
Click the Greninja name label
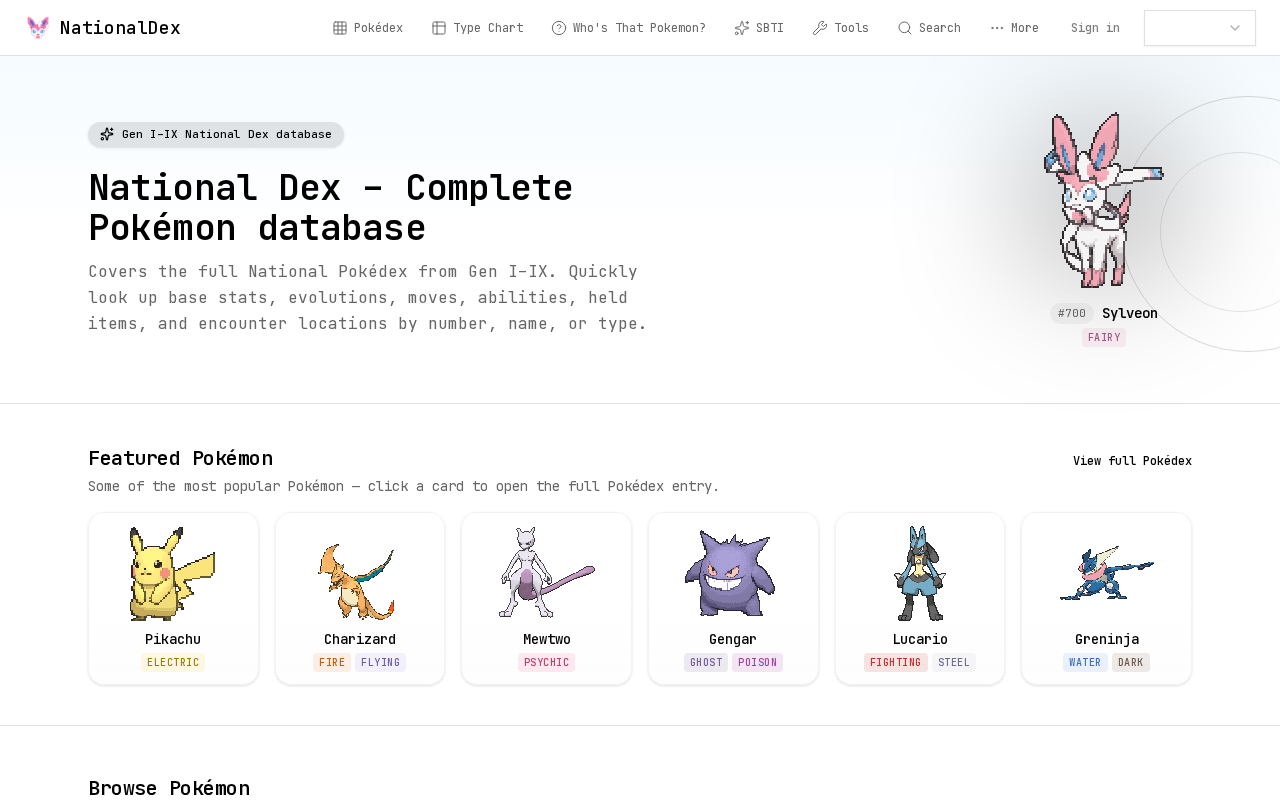coord(1107,639)
